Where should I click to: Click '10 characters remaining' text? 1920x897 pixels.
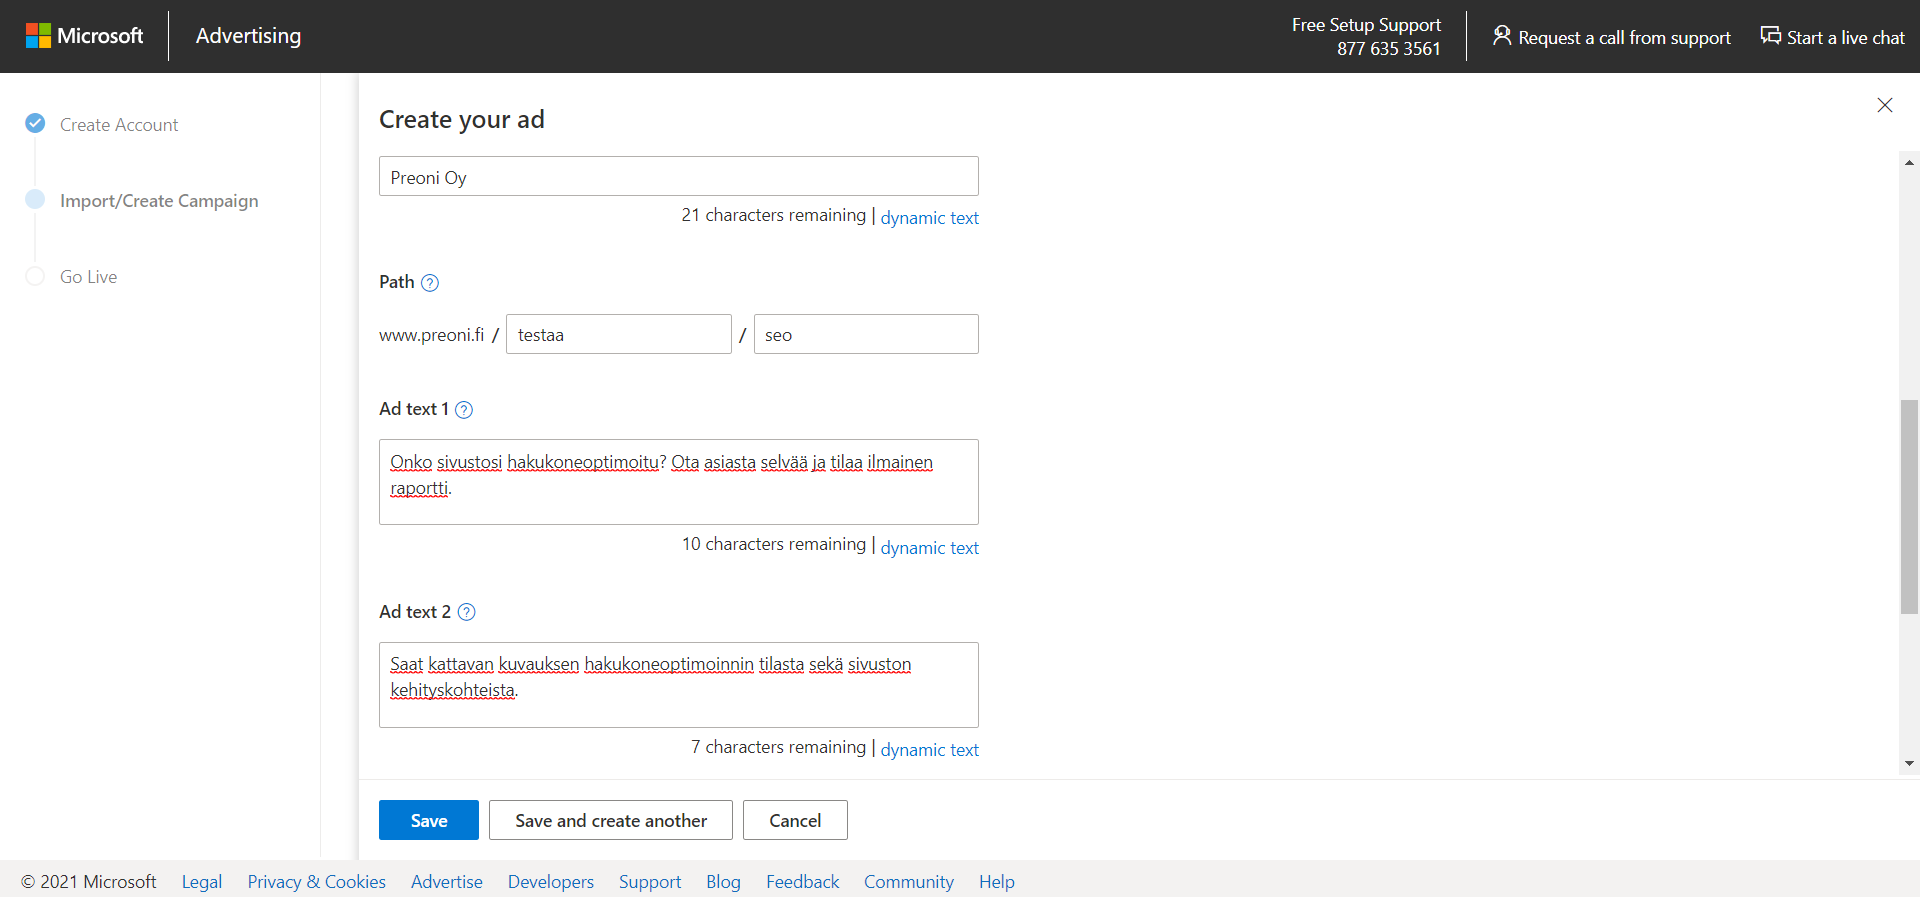pos(774,544)
